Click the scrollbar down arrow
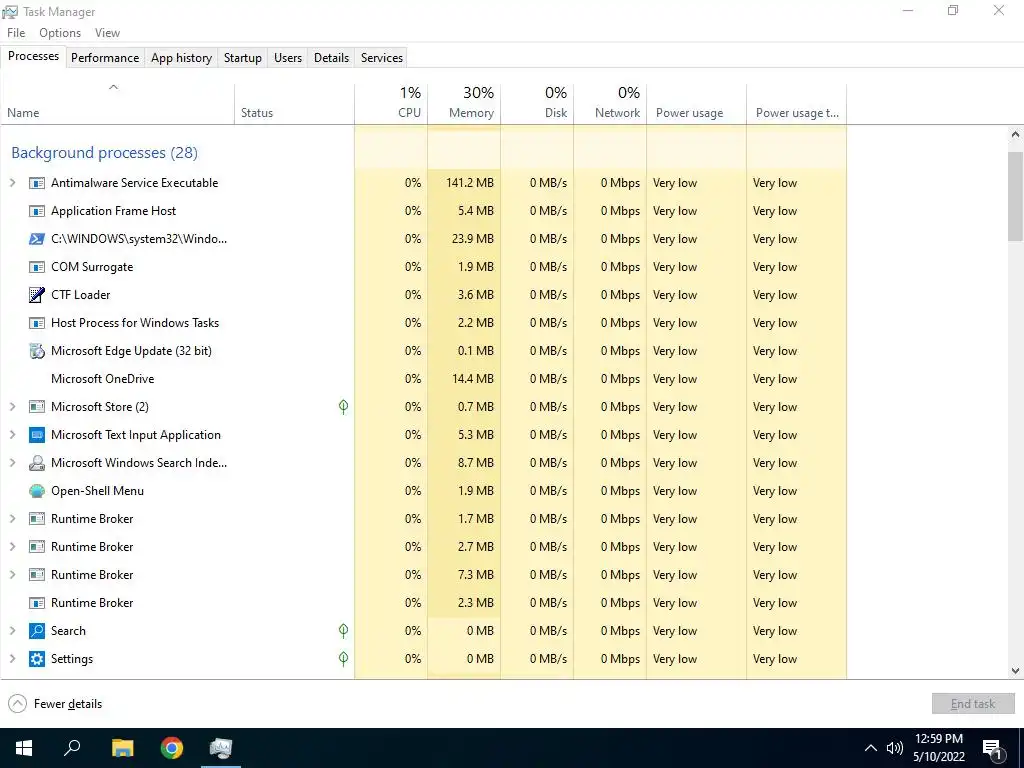Screen dimensions: 1024x768 point(1015,671)
